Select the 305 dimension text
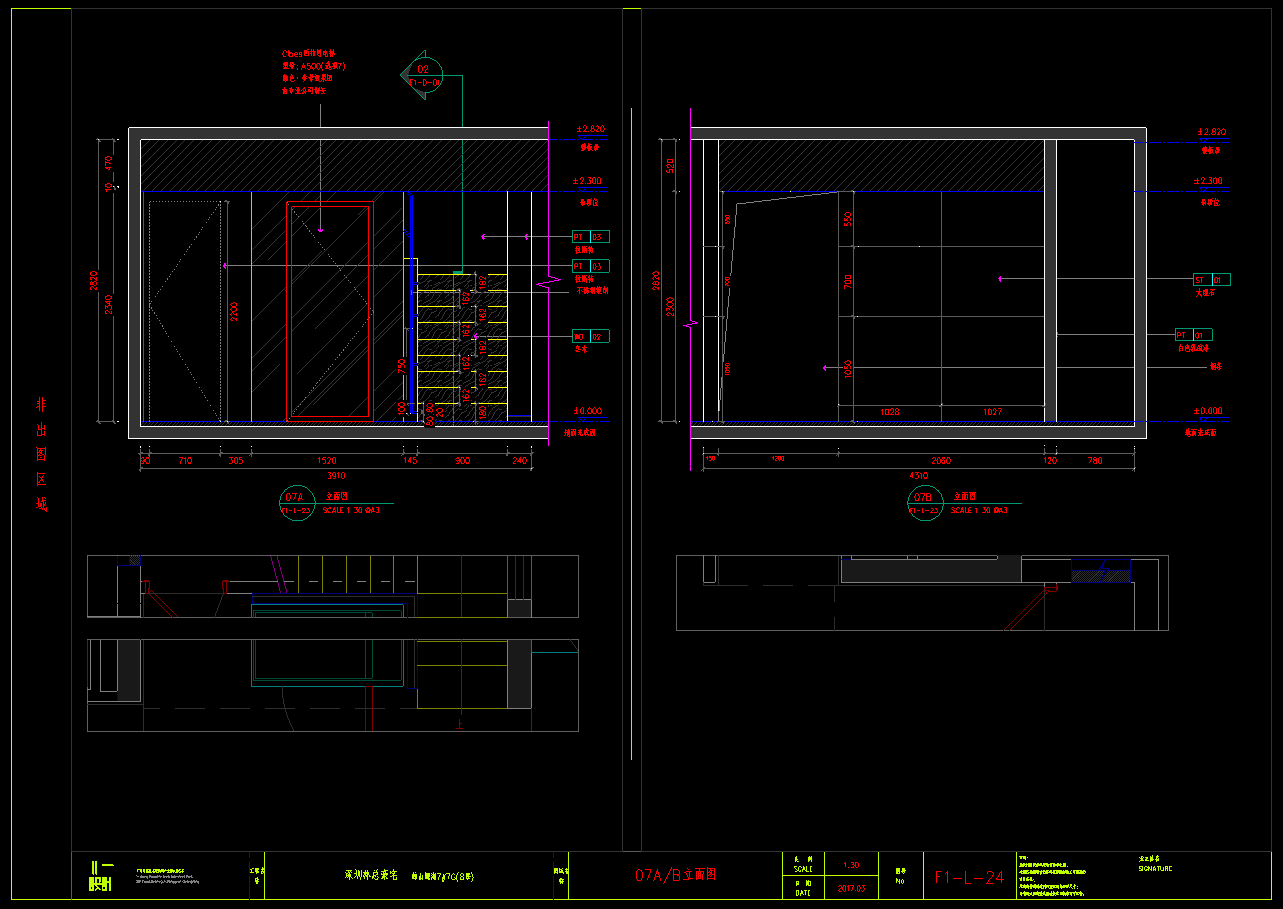 coord(236,461)
